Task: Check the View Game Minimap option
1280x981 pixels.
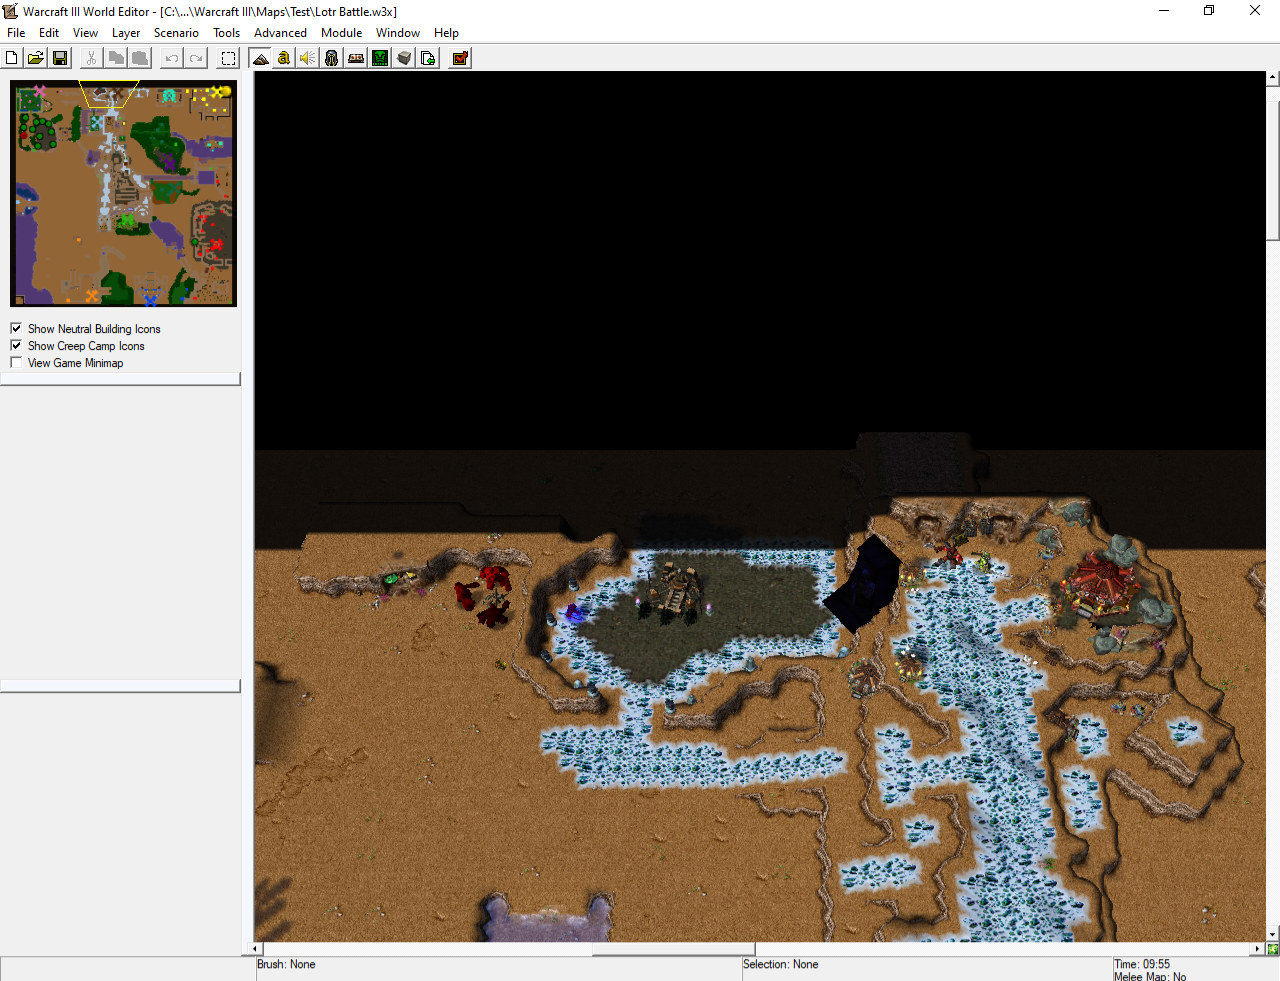Action: (16, 362)
